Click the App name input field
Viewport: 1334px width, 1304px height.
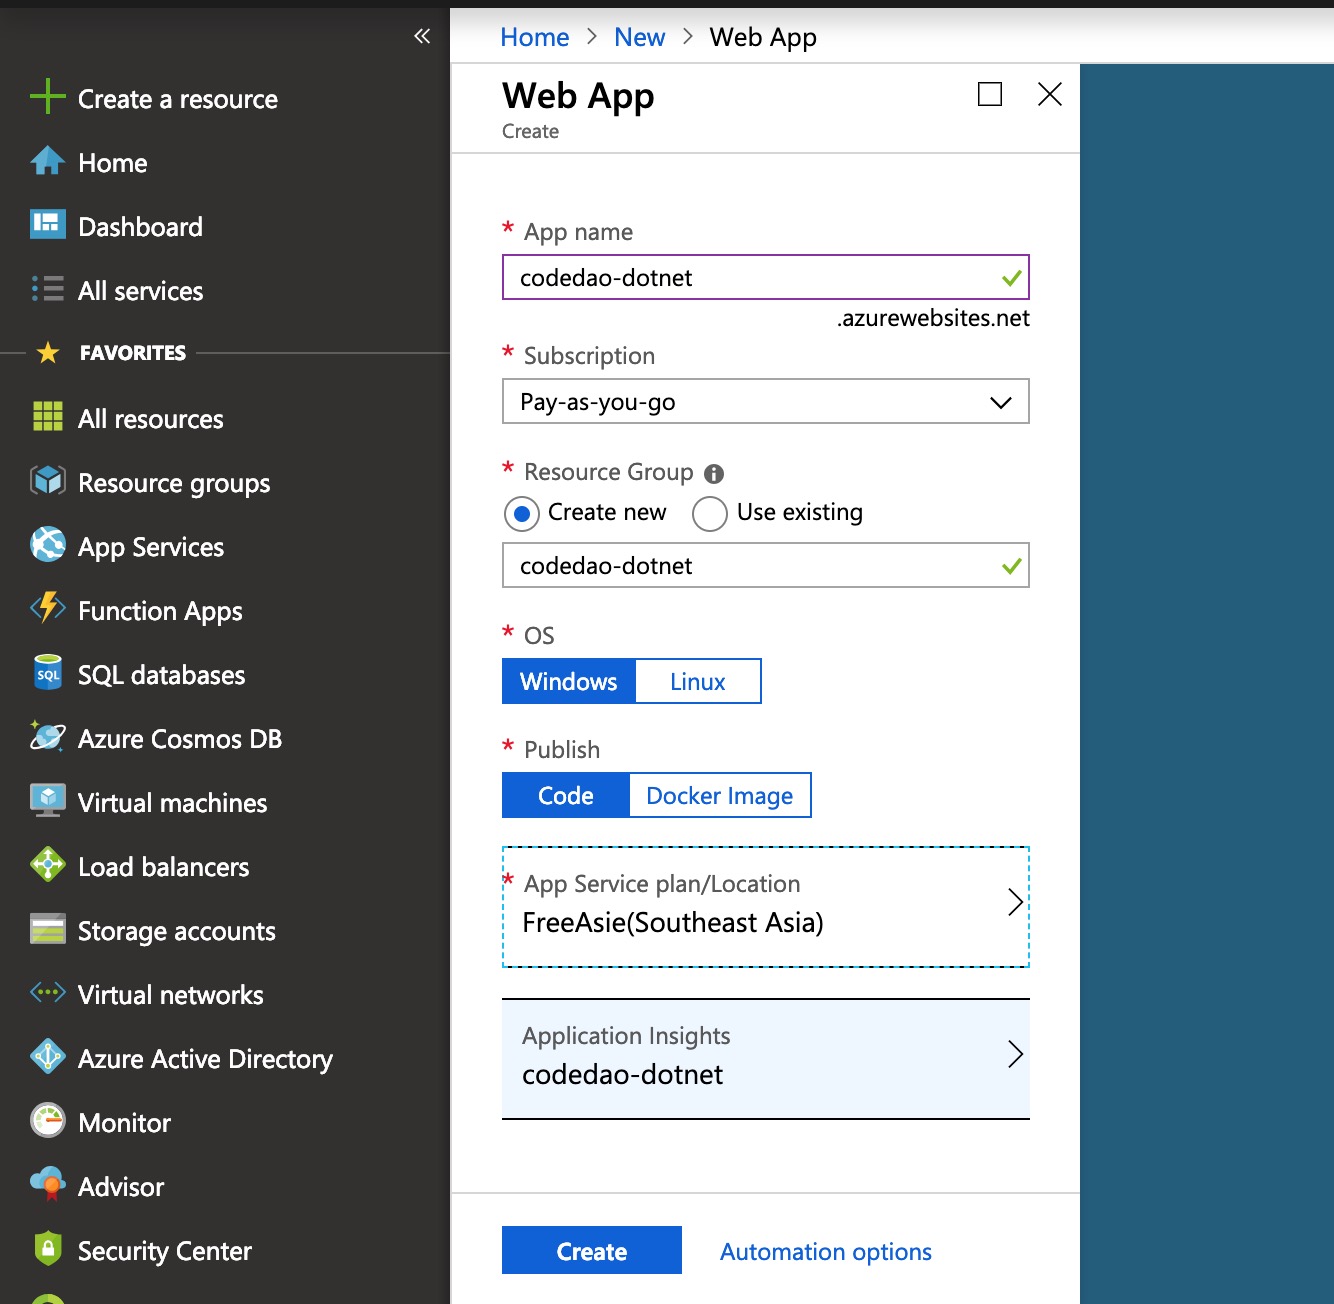[x=750, y=278]
